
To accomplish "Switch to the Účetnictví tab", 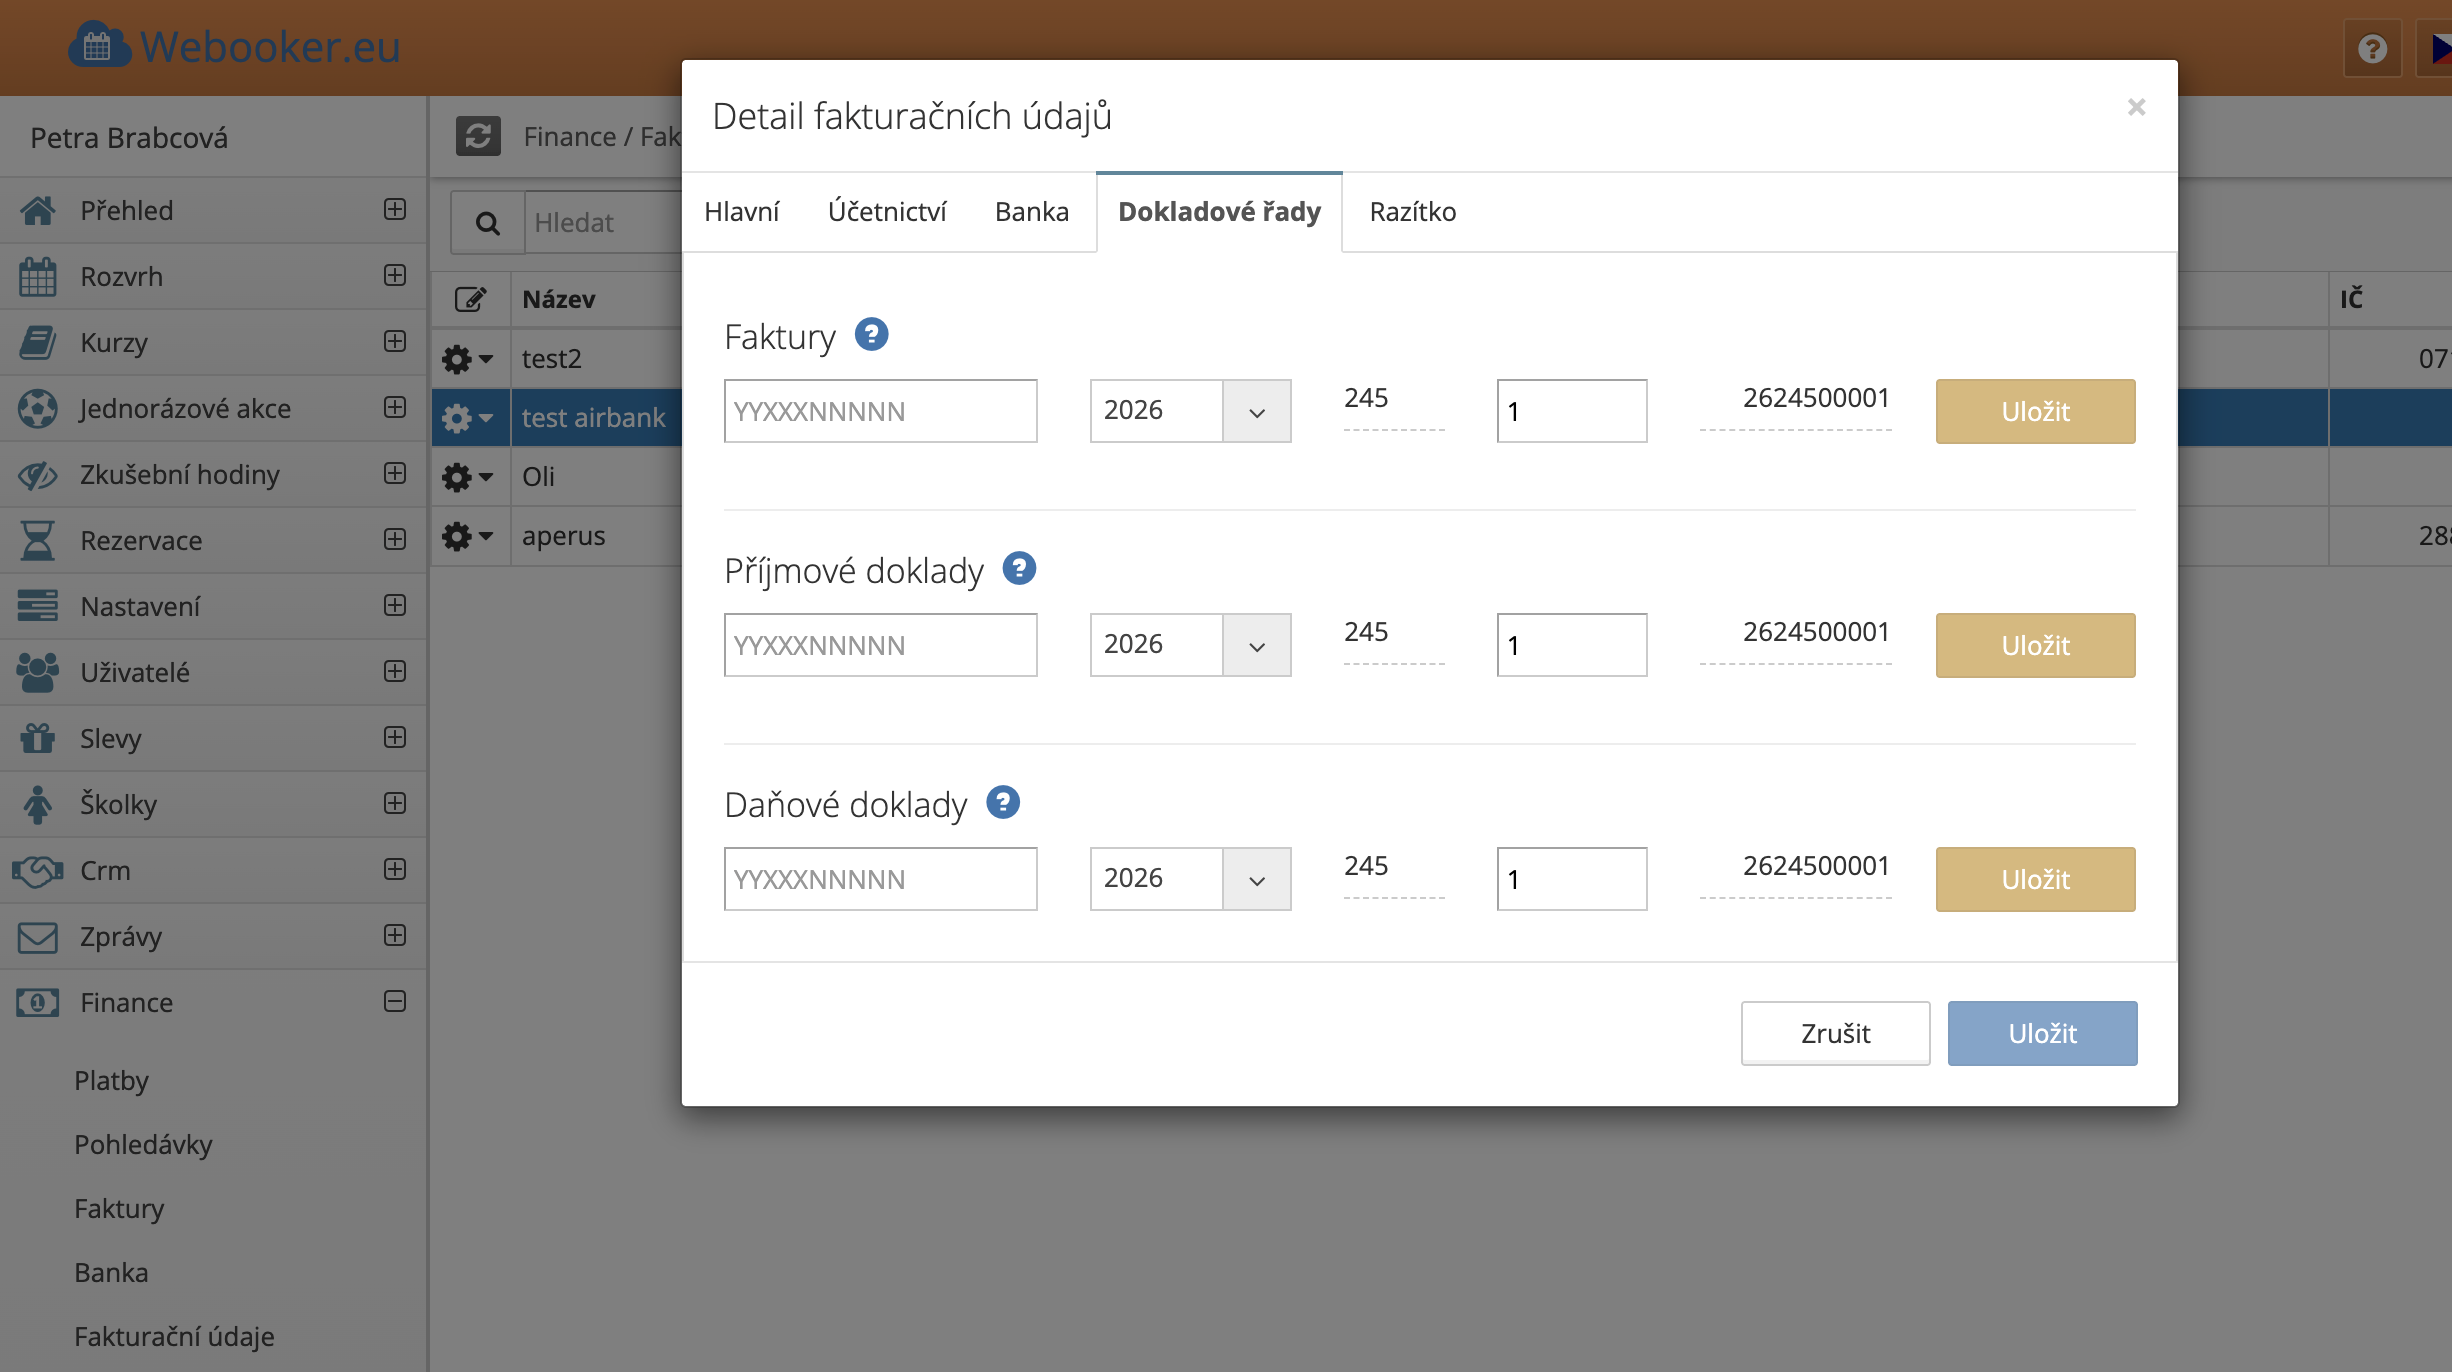I will 886,212.
